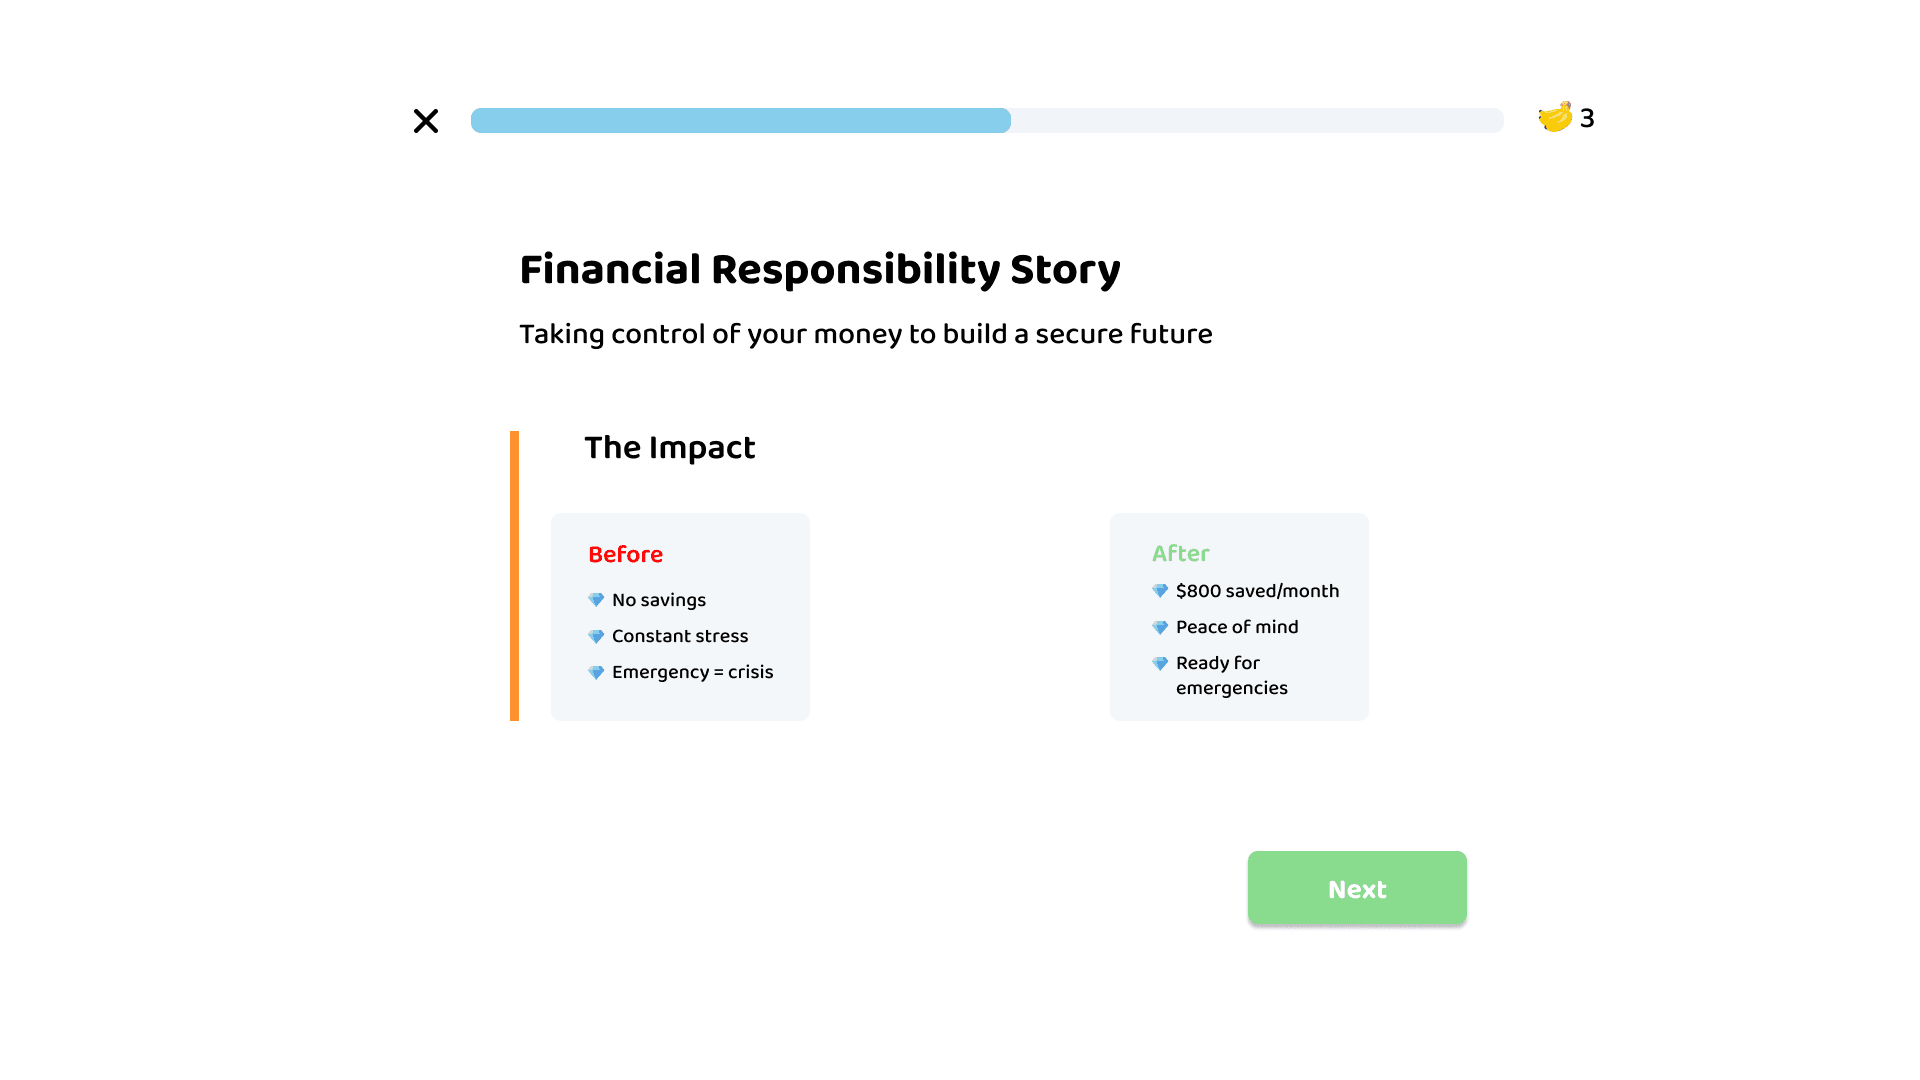
Task: Click the lesson subtitle about building secure future
Action: pyautogui.click(x=865, y=334)
